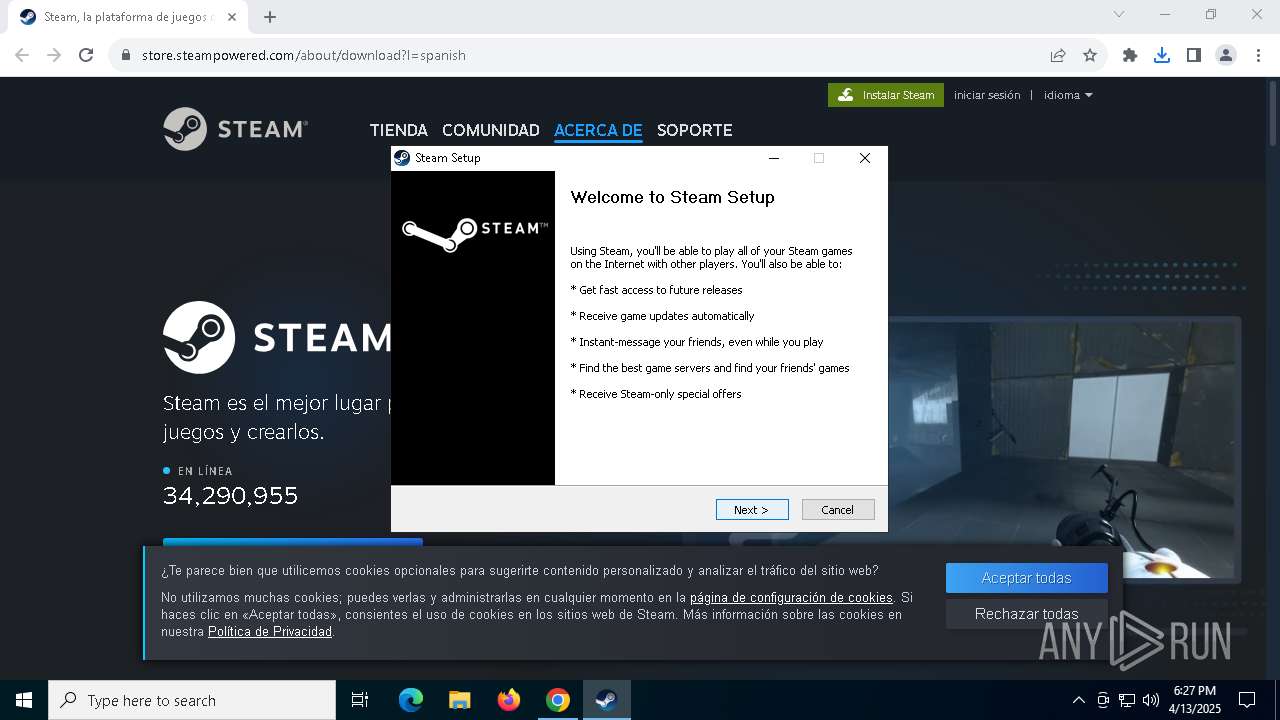Open the Chrome tab search chevron

click(1119, 14)
